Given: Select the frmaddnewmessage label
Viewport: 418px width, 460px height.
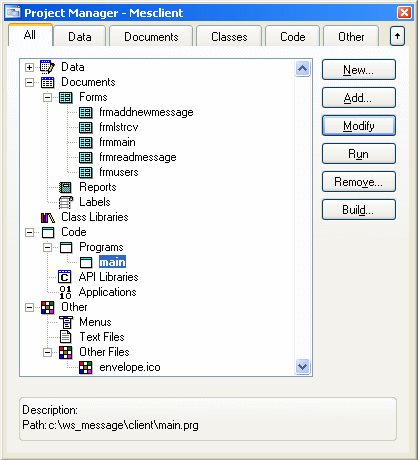Looking at the screenshot, I should coord(146,112).
